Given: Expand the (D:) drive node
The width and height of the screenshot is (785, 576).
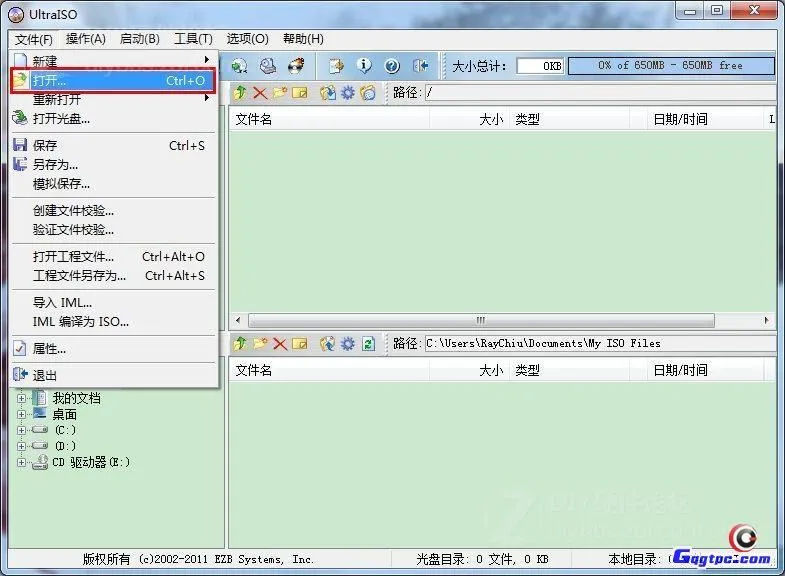Looking at the screenshot, I should click(22, 446).
